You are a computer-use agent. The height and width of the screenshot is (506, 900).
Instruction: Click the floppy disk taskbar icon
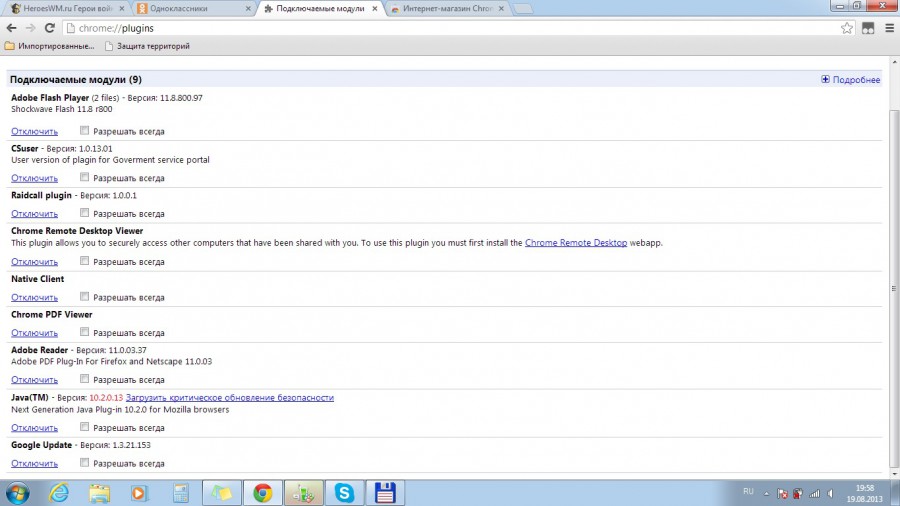(x=383, y=492)
